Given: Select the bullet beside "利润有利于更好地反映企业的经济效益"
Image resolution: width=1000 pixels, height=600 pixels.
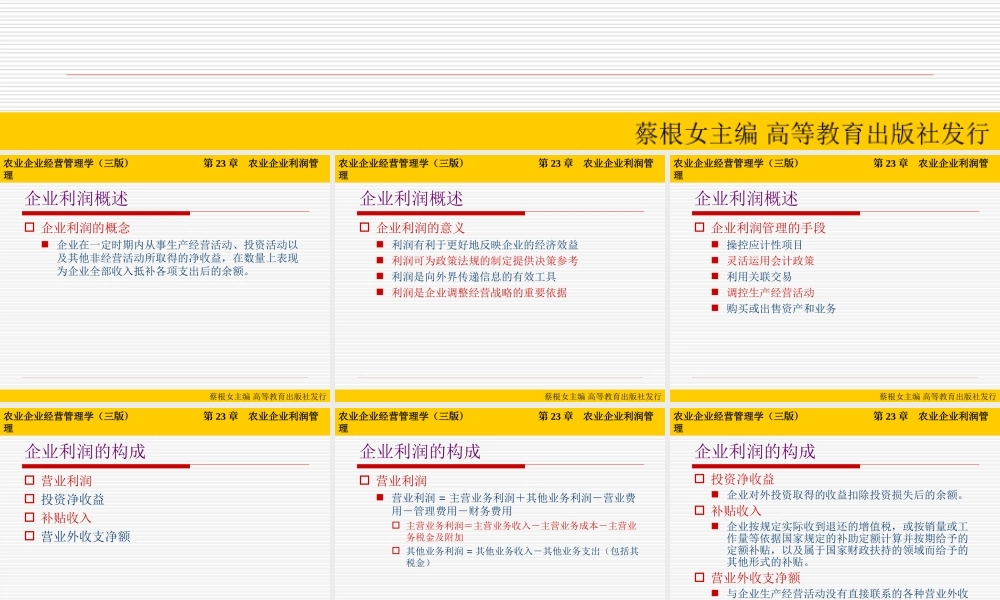Looking at the screenshot, I should 379,244.
